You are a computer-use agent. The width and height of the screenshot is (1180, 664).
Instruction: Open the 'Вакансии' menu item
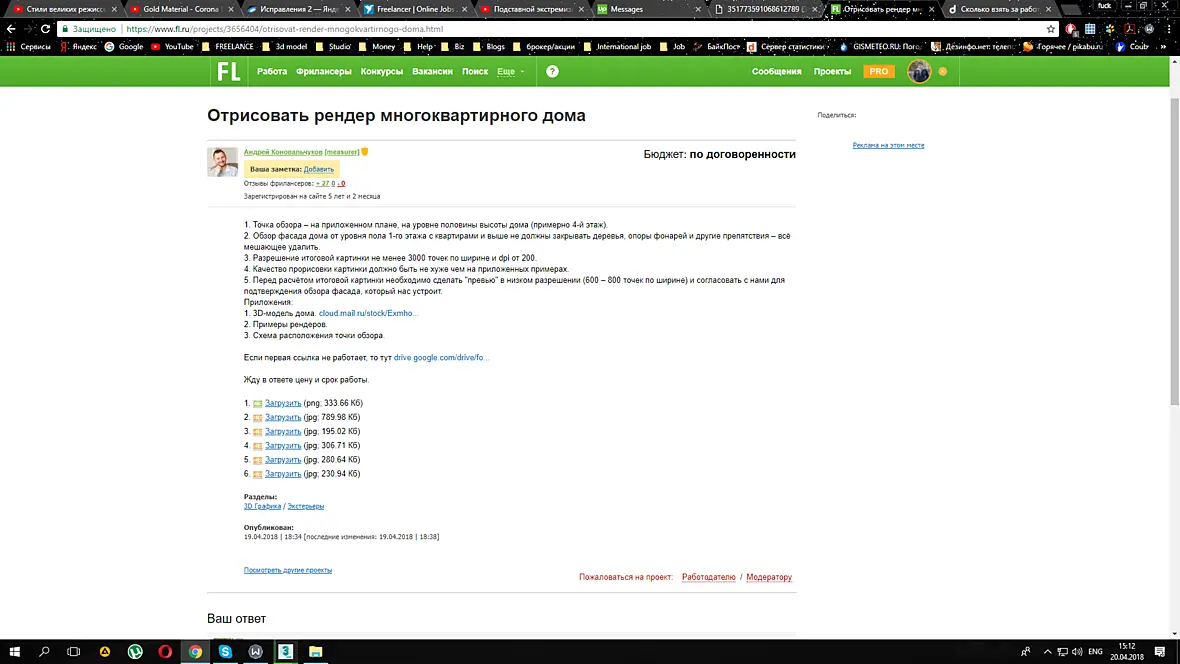coord(432,72)
